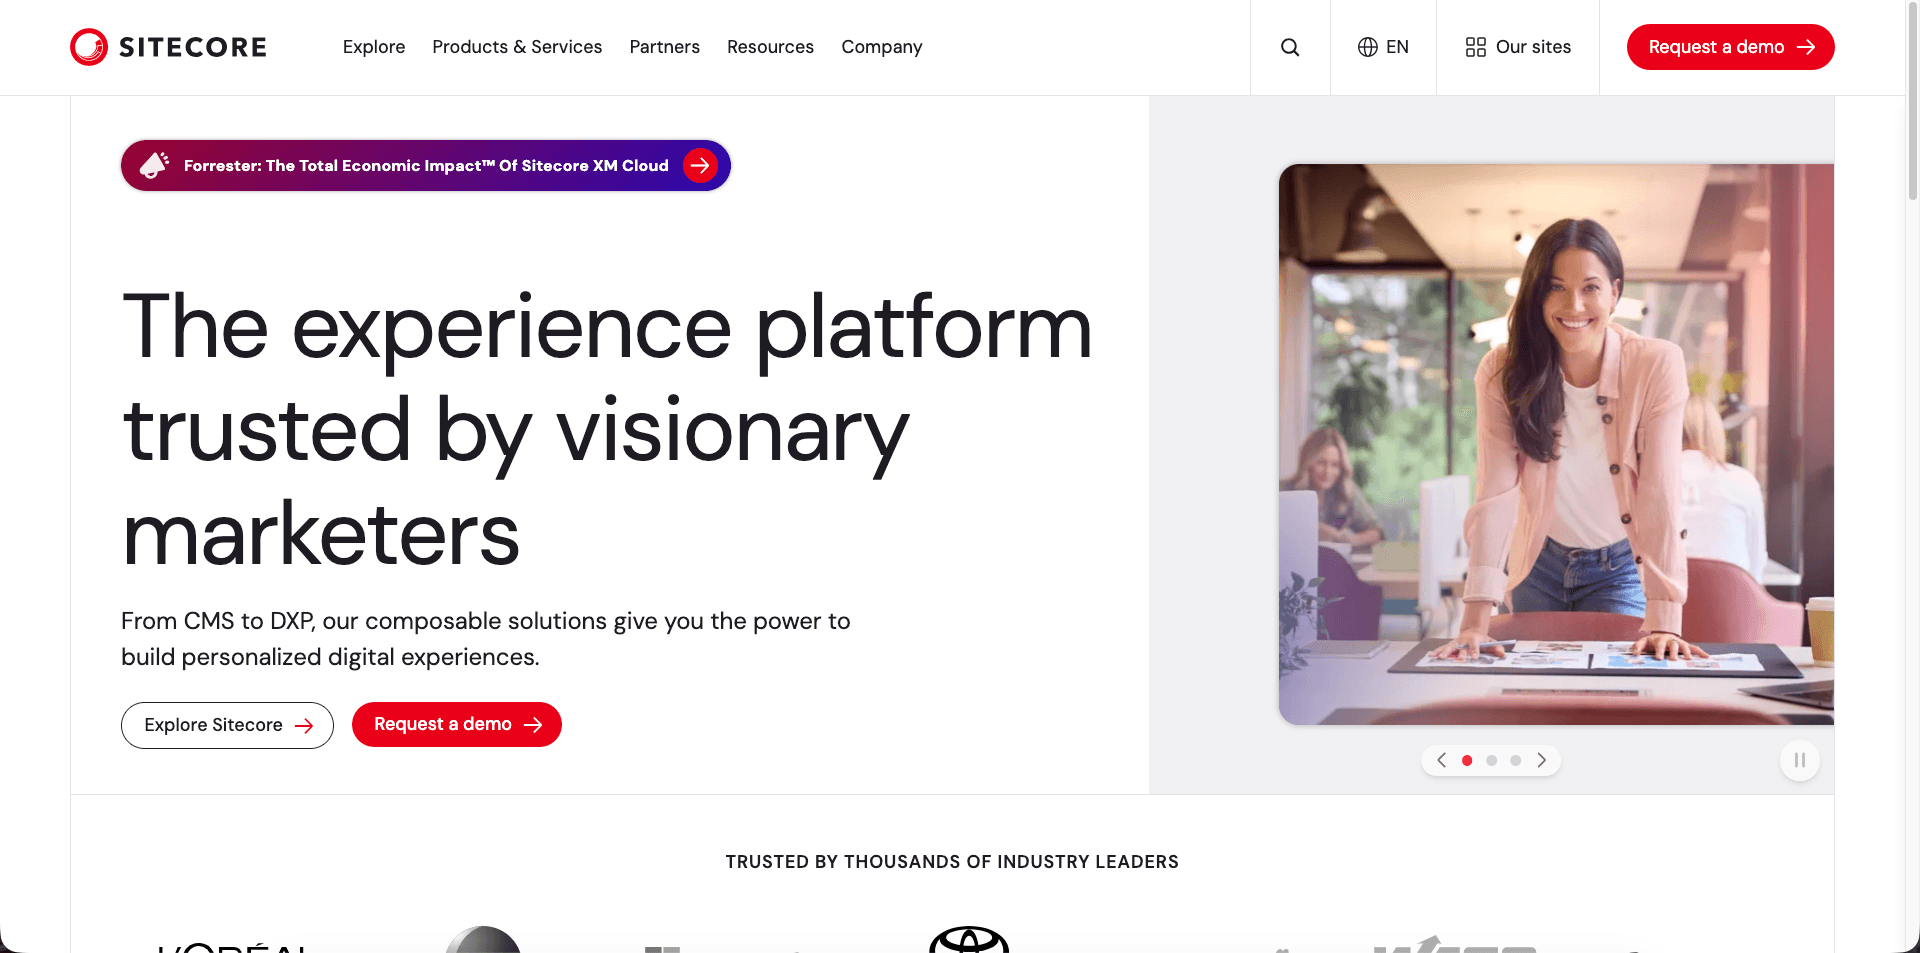1920x953 pixels.
Task: Click the Explore Sitecore button
Action: pos(227,725)
